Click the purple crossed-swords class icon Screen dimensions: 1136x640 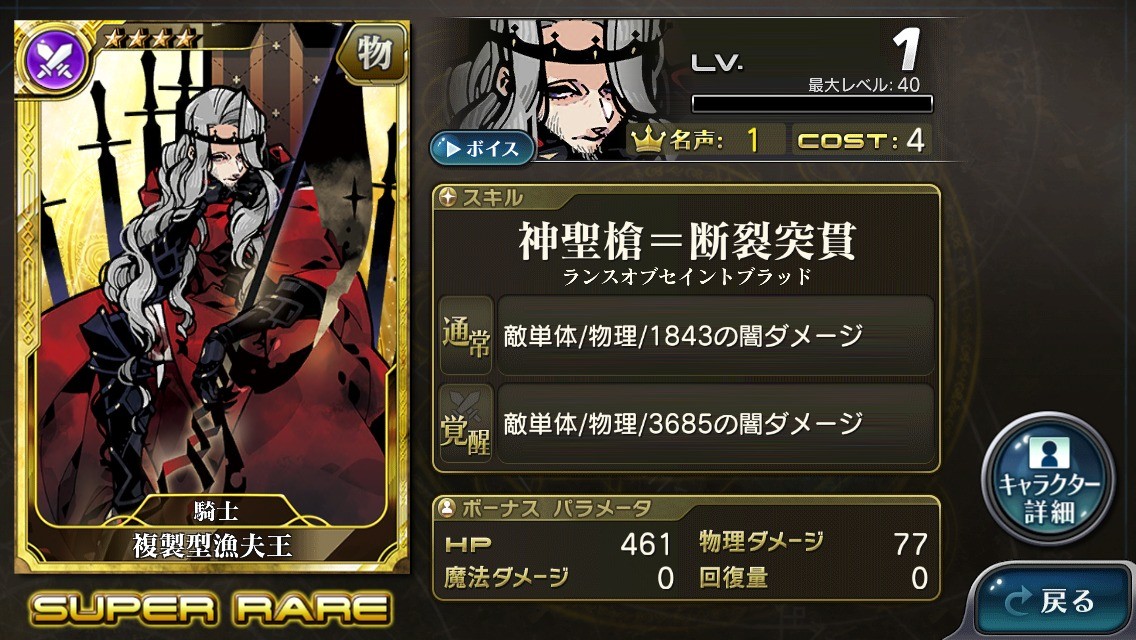[55, 60]
